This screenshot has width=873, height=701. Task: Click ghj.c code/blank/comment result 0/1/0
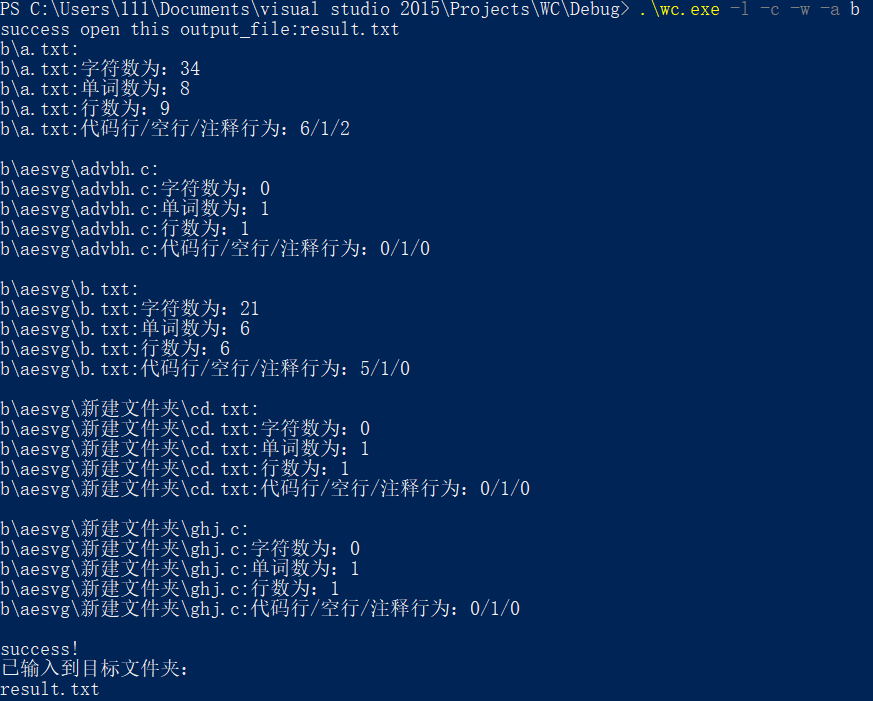(x=260, y=609)
